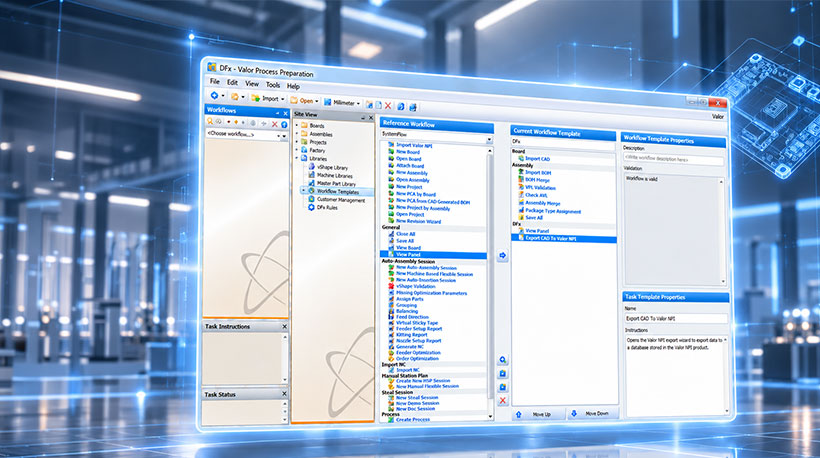Open the Edit menu
The width and height of the screenshot is (820, 458).
pos(232,83)
